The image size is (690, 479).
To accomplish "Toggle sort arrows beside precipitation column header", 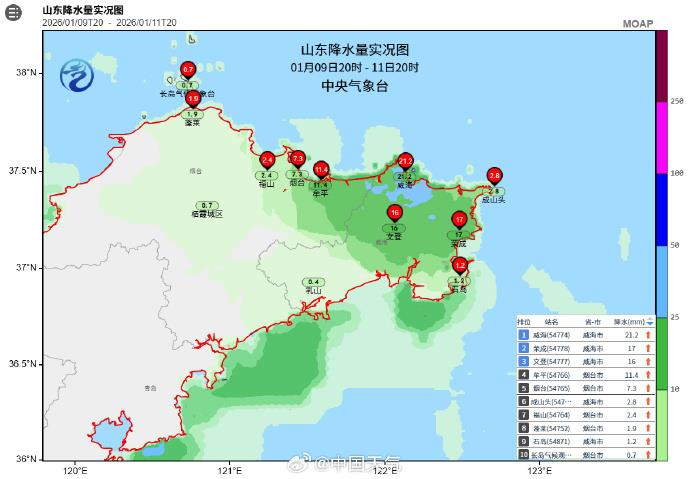I will 651,322.
